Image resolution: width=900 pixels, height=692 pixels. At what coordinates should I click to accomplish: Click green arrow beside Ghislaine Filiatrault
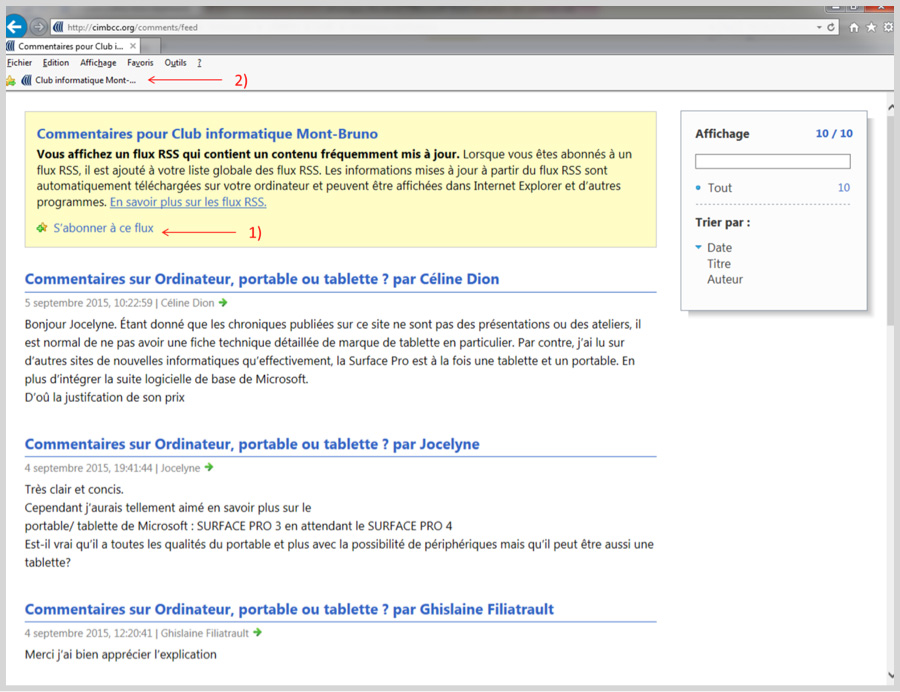258,632
